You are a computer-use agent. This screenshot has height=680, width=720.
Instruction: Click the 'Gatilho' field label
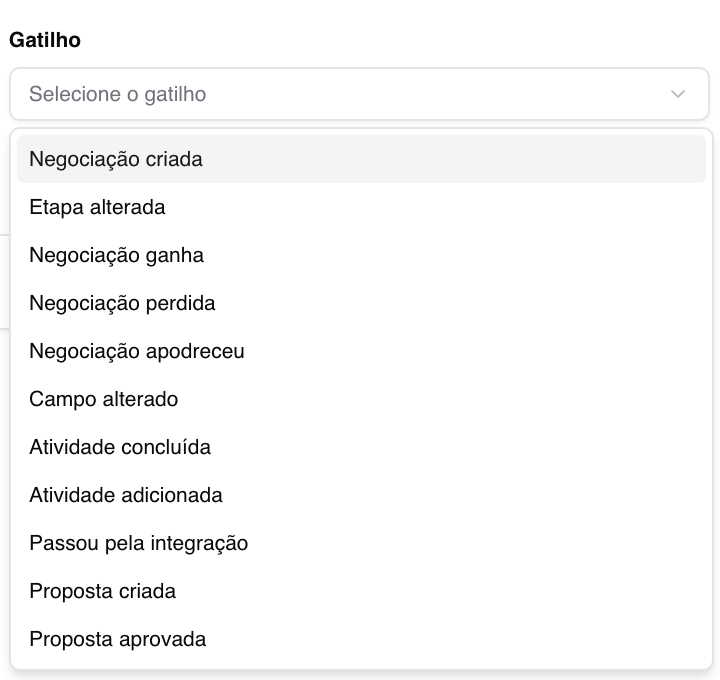(x=45, y=40)
